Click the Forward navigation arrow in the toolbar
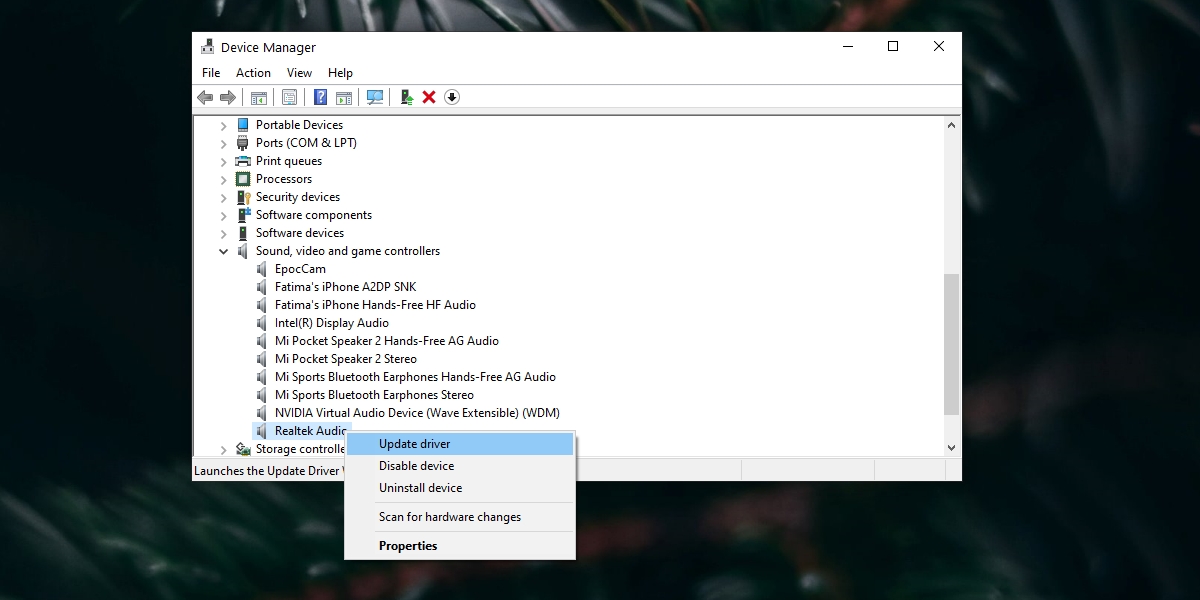The width and height of the screenshot is (1200, 600). pos(228,97)
